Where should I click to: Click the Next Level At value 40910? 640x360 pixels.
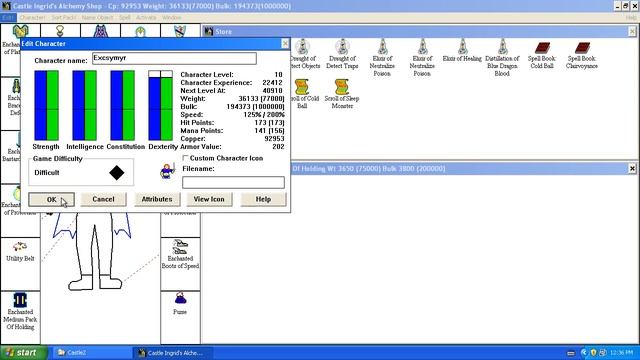tap(272, 91)
